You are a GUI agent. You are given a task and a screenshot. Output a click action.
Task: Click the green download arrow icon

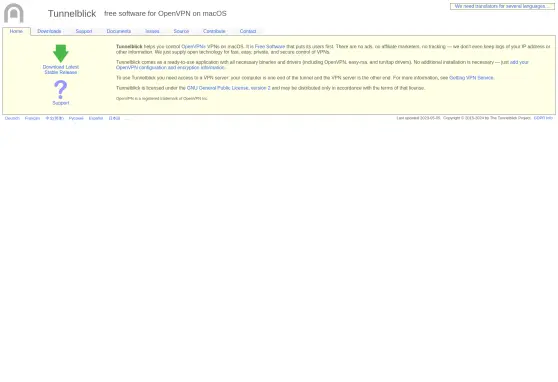[60, 53]
